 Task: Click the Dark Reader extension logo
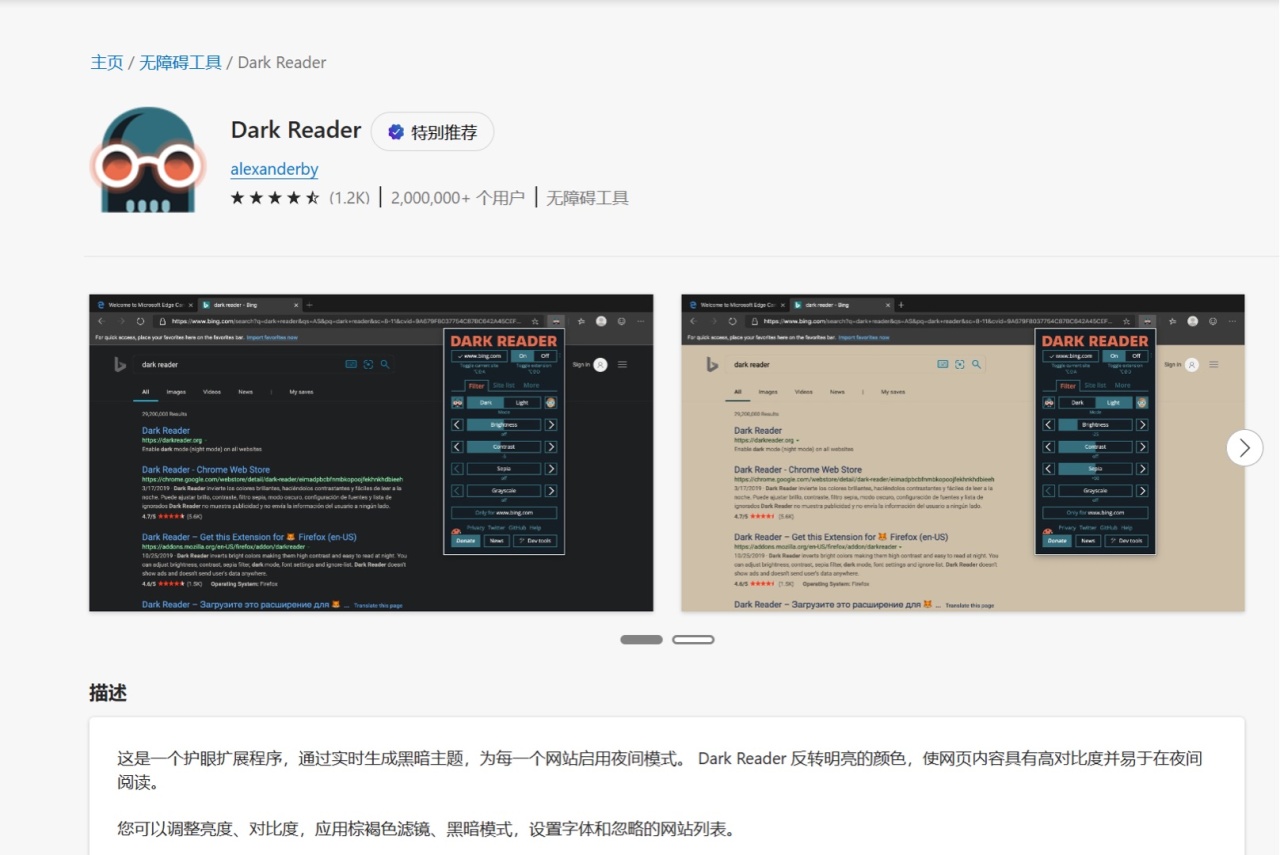(x=148, y=159)
